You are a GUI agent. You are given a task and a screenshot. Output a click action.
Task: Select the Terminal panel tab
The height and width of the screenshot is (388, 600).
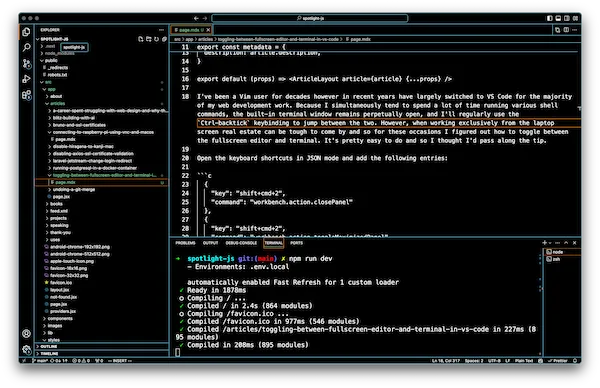(x=274, y=243)
